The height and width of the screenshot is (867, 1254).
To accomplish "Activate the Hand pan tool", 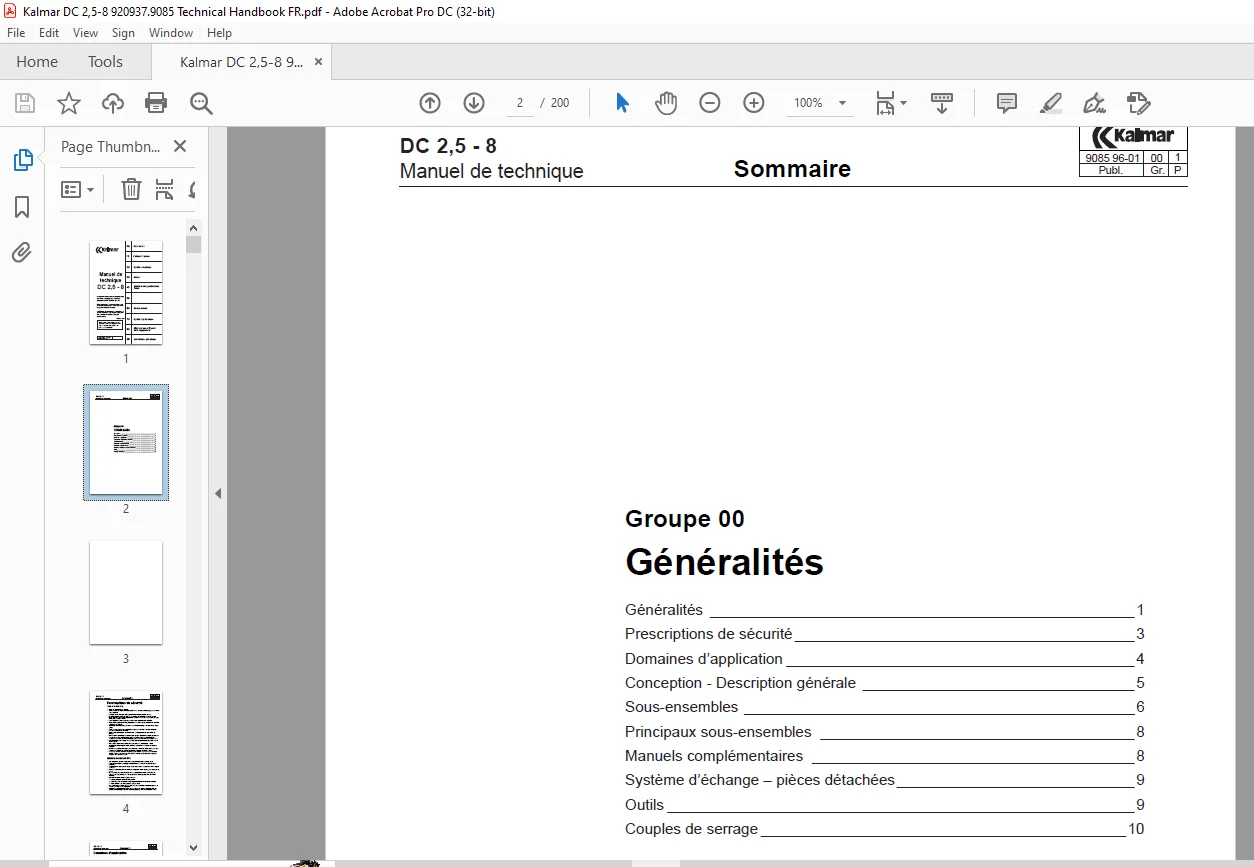I will (x=666, y=103).
